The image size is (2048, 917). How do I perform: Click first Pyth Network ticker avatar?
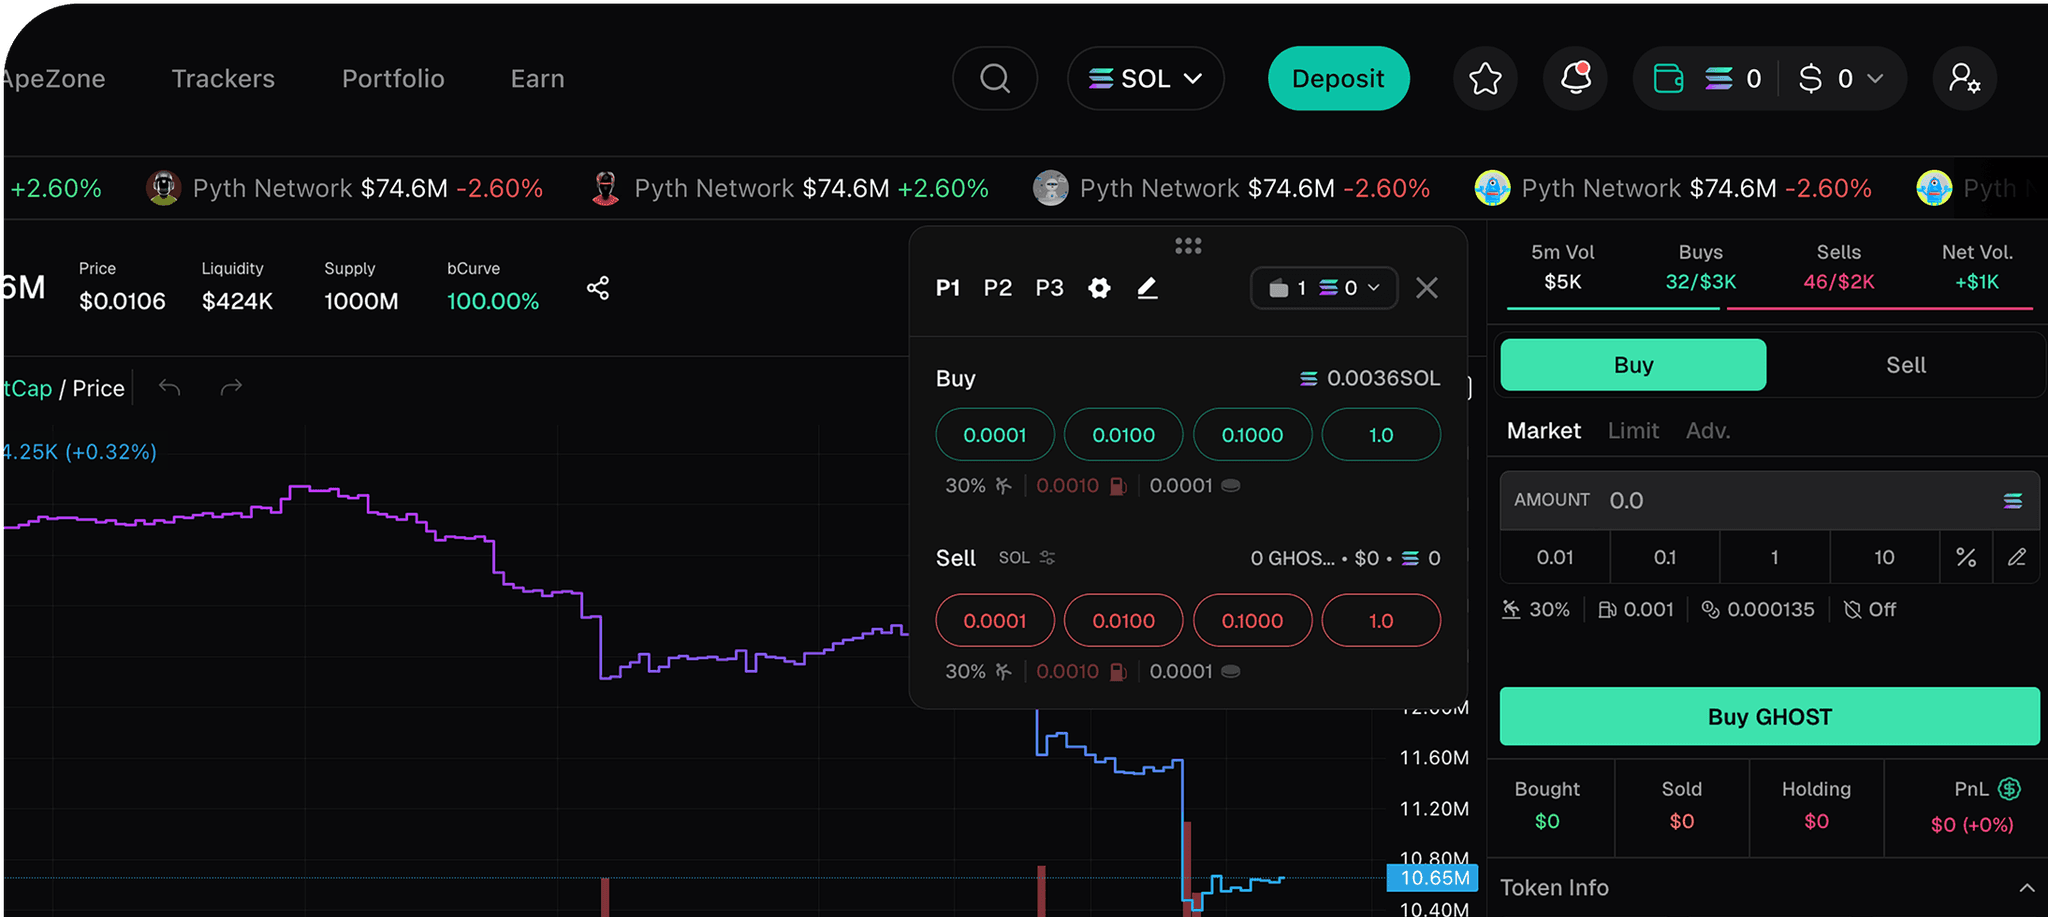click(x=163, y=188)
